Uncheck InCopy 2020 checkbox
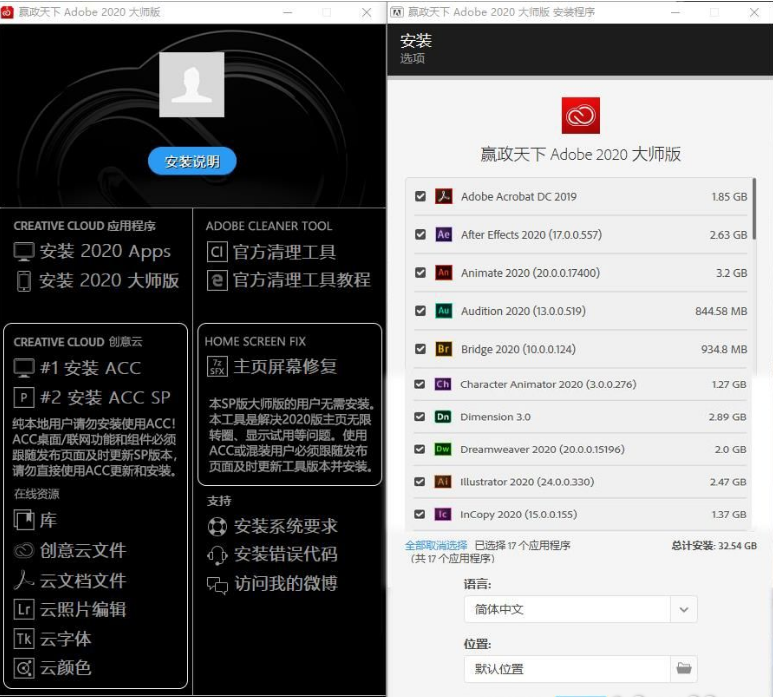Screen dimensions: 773x697 (x=420, y=514)
